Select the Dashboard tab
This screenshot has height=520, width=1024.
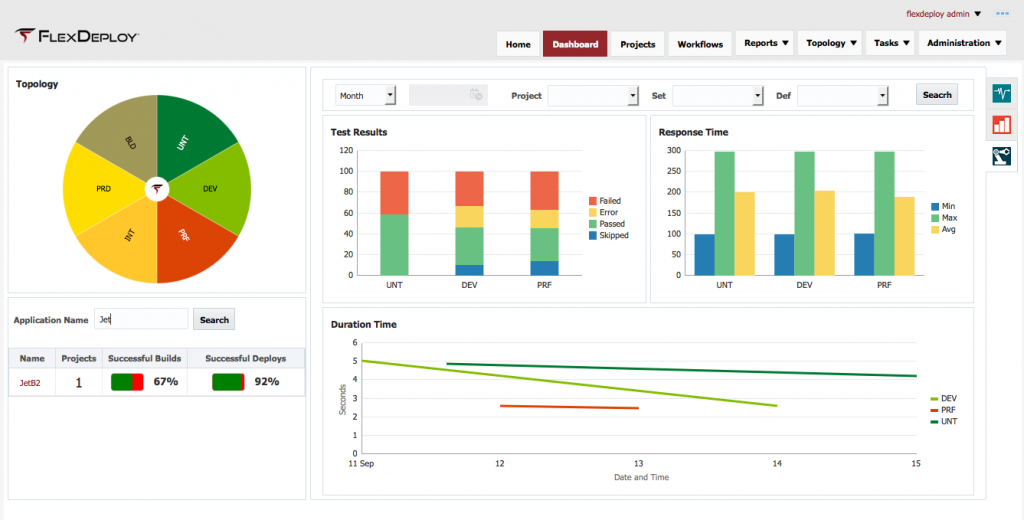tap(575, 44)
